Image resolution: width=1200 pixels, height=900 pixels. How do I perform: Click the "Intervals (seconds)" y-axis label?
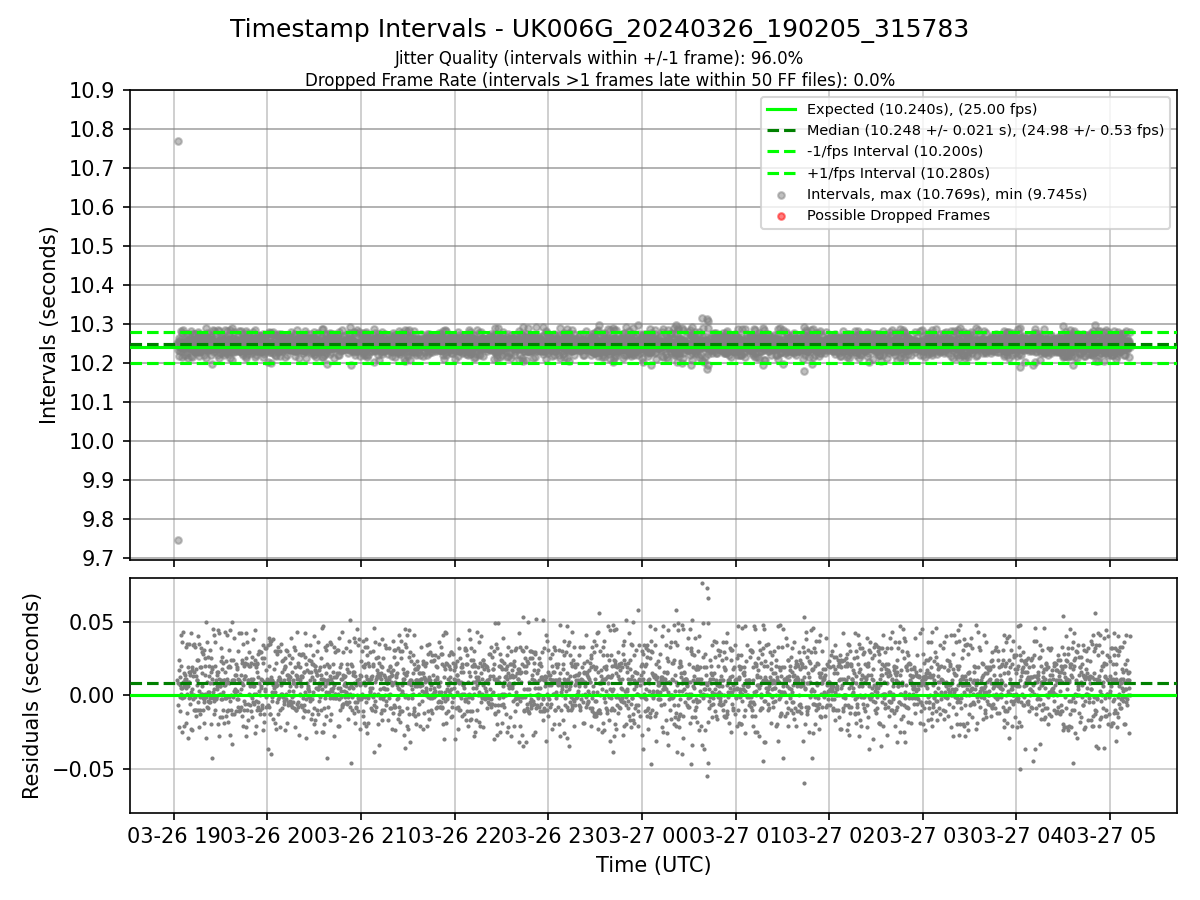(49, 325)
